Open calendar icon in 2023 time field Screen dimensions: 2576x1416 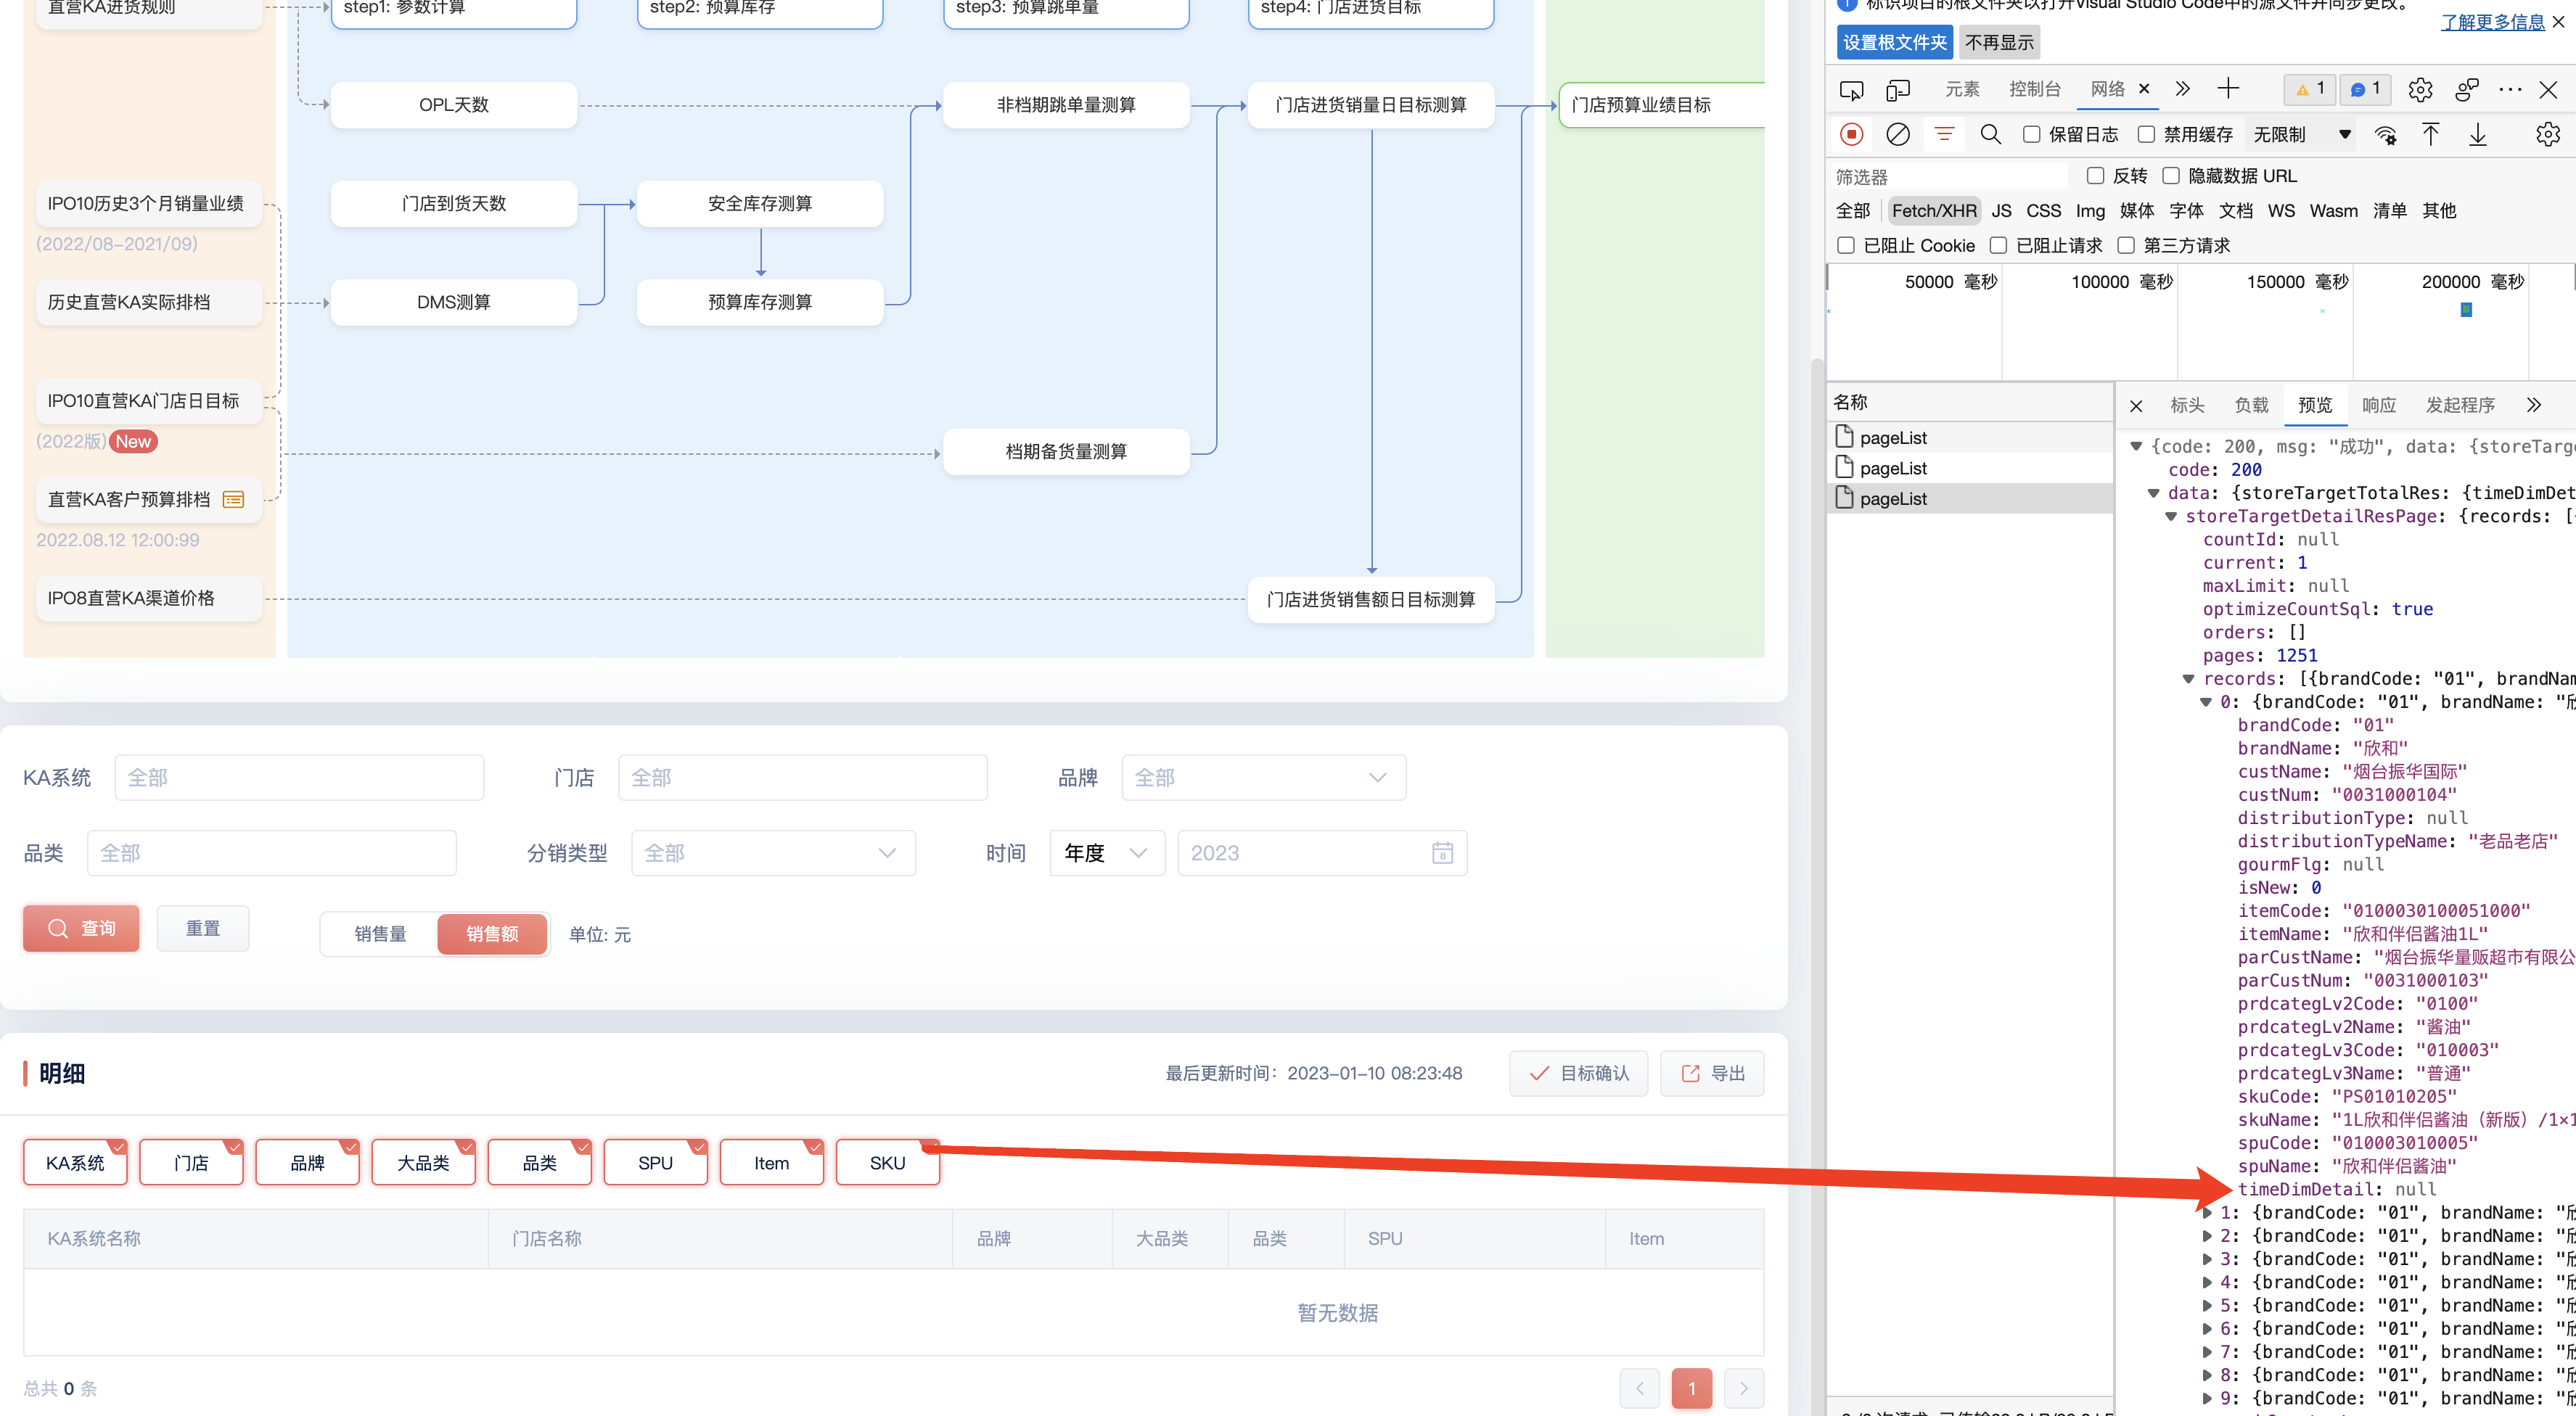click(x=1442, y=853)
